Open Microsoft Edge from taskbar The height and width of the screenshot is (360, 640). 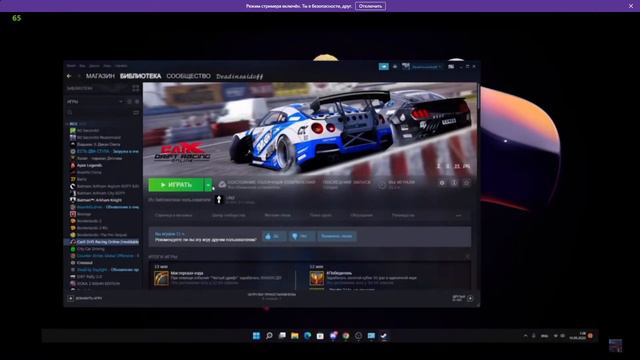point(307,336)
